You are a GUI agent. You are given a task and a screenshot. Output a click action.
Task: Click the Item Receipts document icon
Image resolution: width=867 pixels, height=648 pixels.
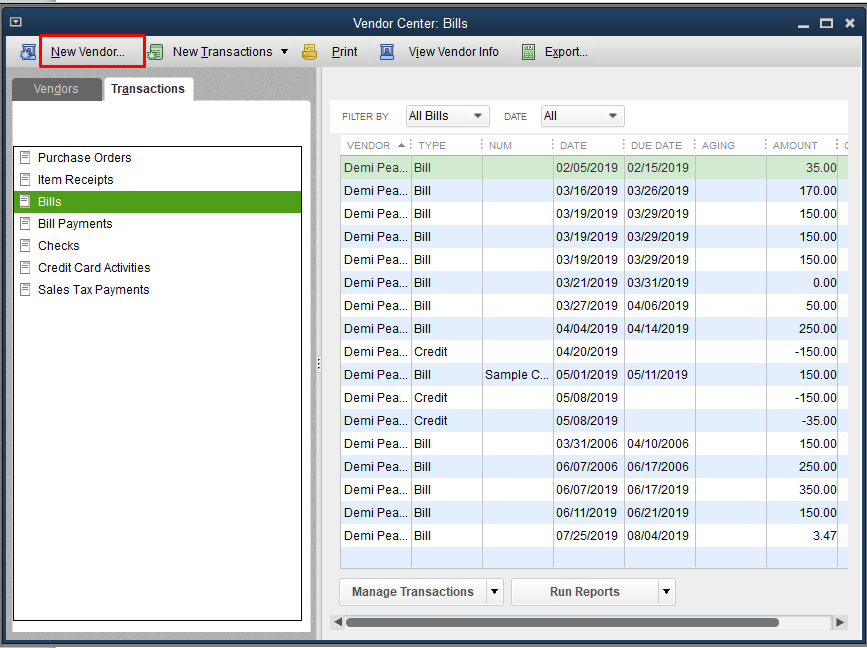pyautogui.click(x=25, y=180)
